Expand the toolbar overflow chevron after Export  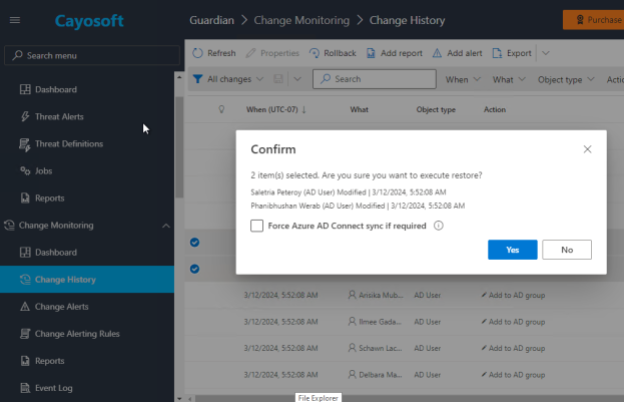[x=546, y=53]
